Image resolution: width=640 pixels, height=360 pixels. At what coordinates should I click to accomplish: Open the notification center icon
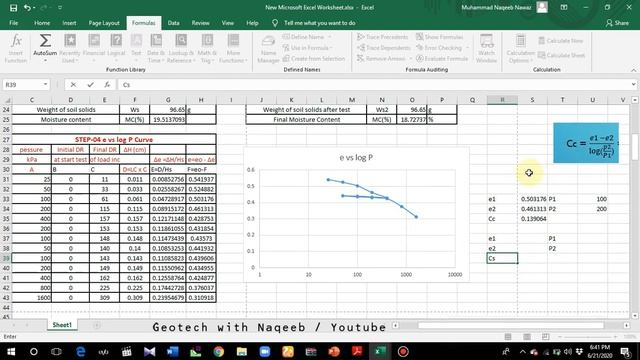[626, 351]
